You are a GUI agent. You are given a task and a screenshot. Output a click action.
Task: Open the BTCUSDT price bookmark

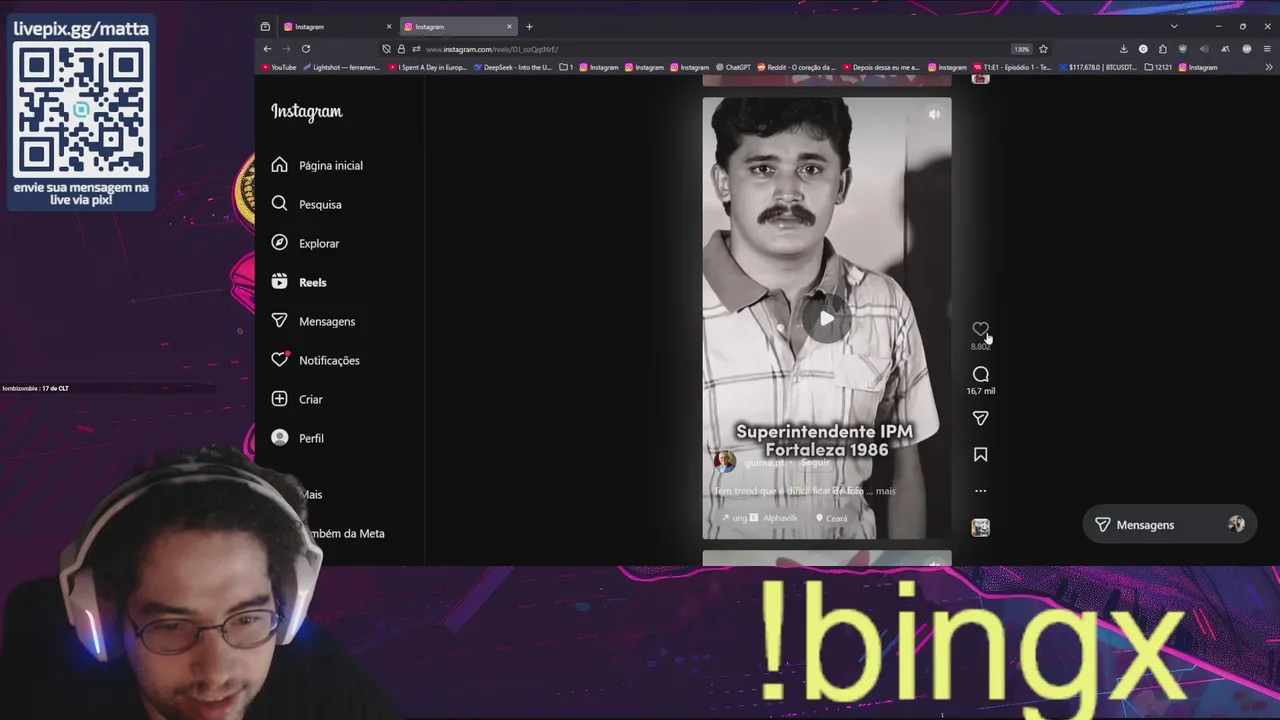[1098, 67]
